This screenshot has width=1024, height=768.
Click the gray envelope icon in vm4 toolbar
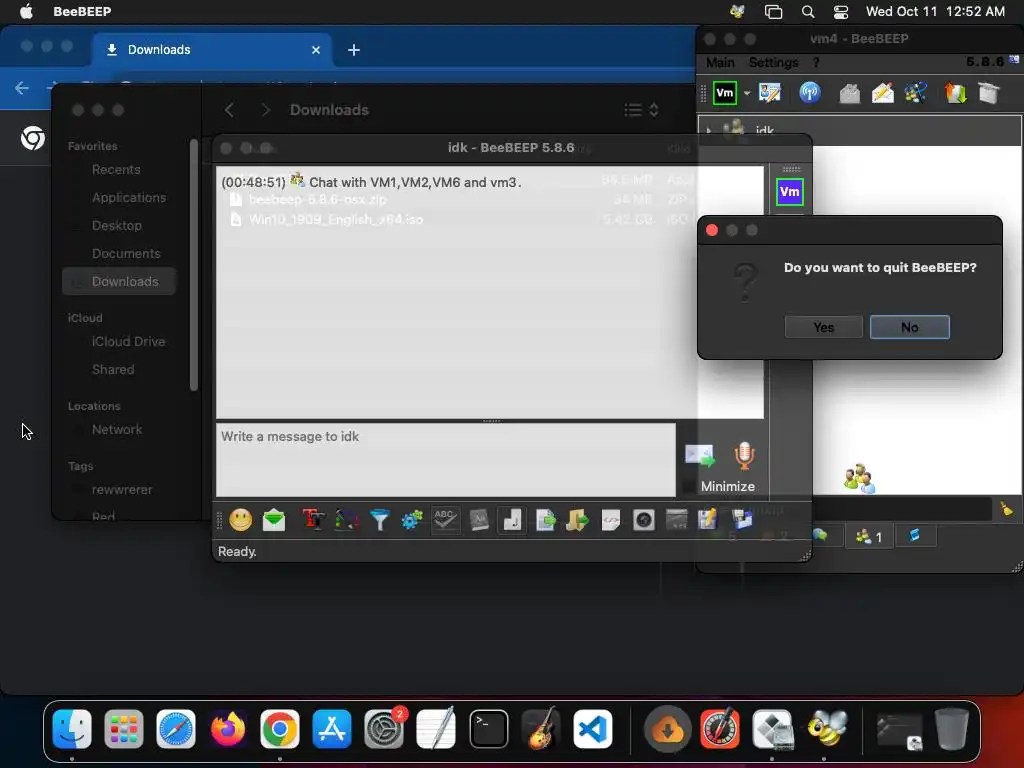849,93
